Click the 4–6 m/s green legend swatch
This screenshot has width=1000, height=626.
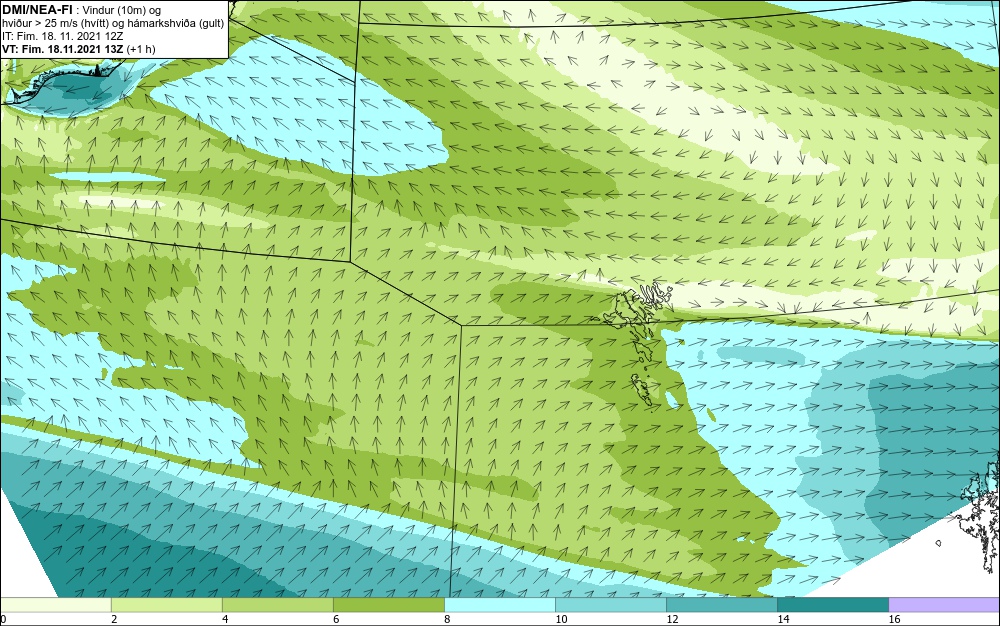[277, 604]
